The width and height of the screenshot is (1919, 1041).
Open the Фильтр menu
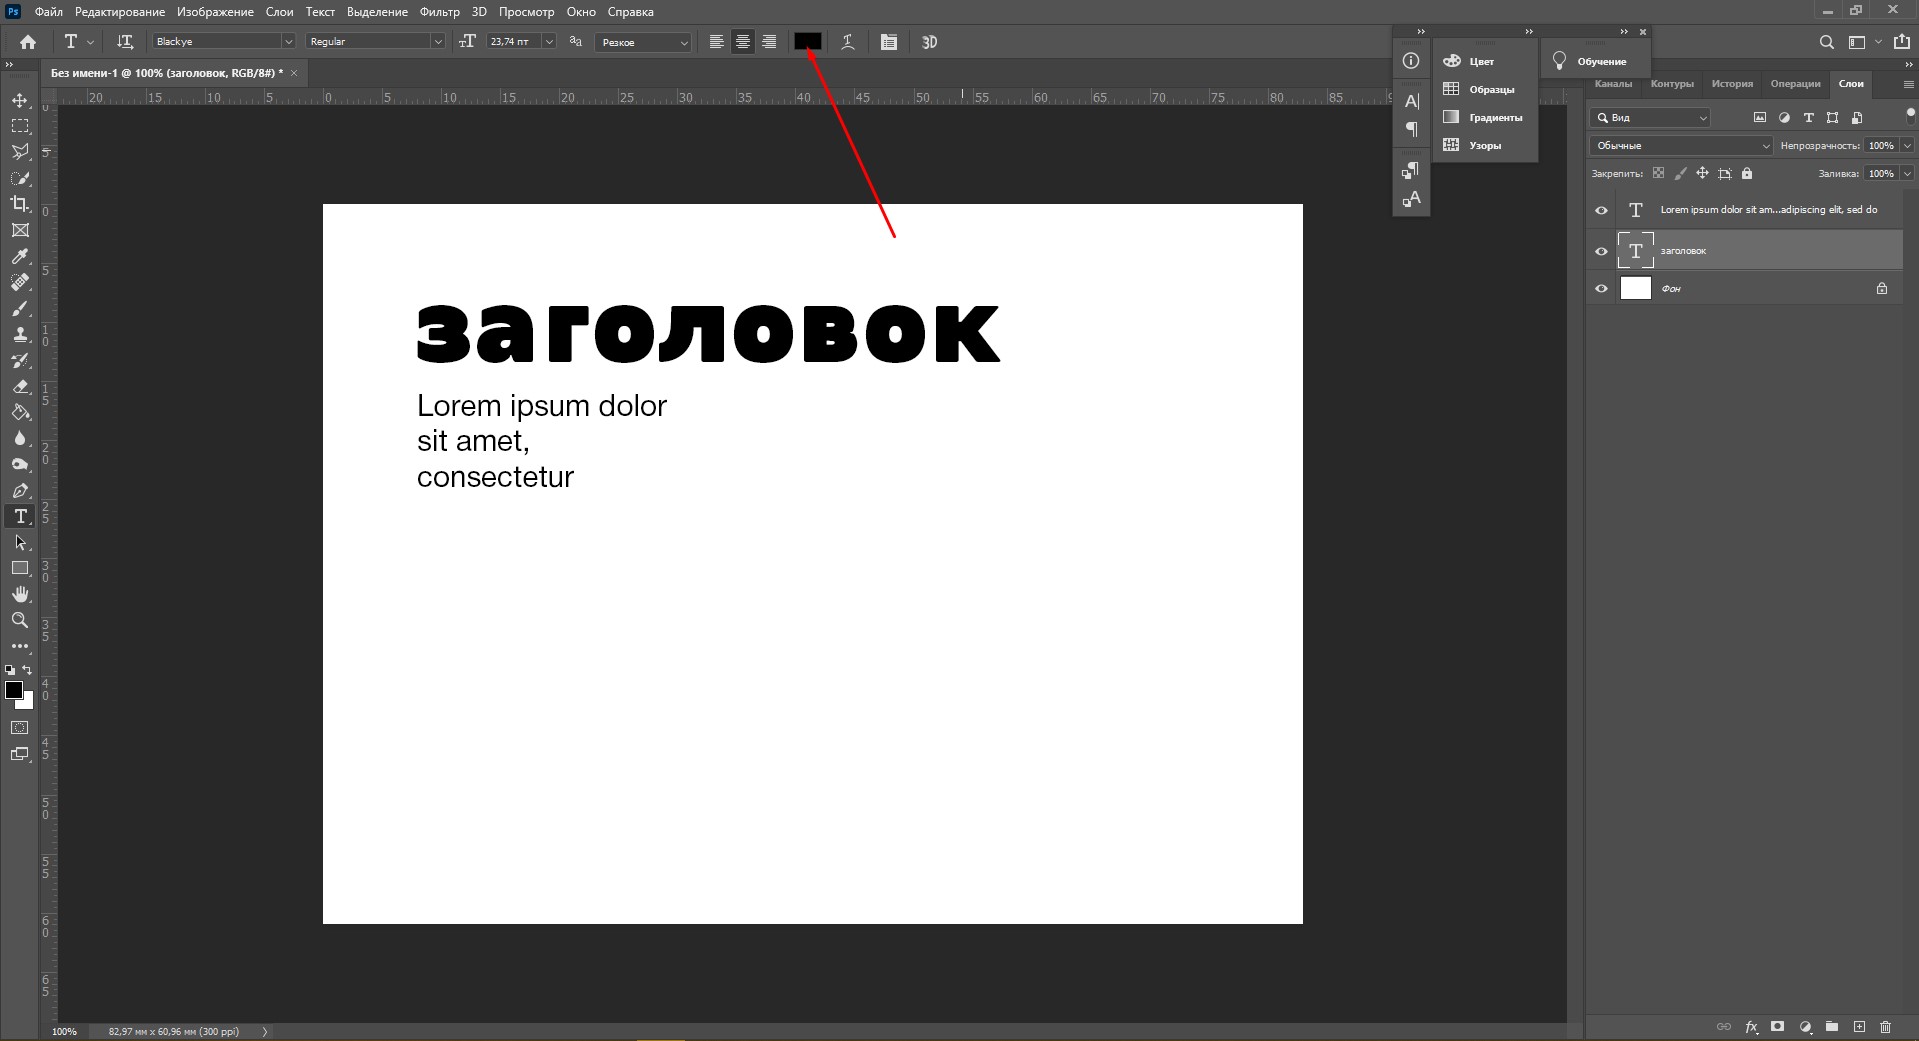coord(440,12)
